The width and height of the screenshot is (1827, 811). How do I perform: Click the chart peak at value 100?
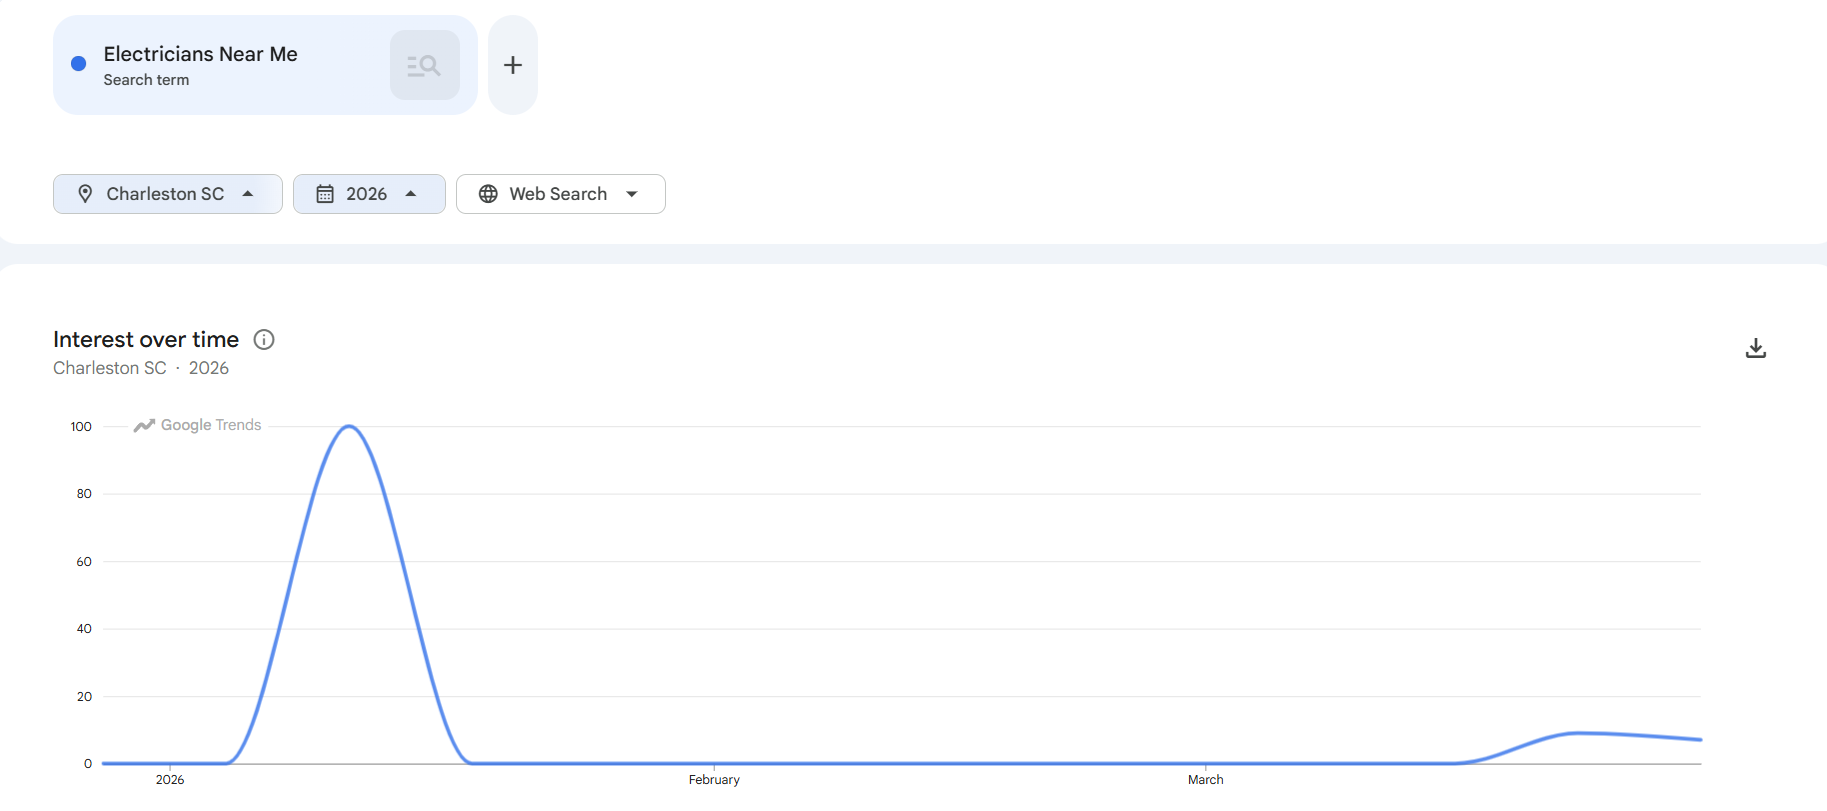(x=349, y=427)
